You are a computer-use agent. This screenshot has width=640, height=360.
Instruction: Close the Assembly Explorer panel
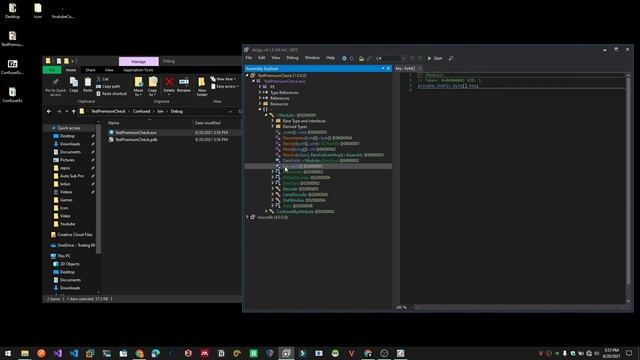point(388,69)
